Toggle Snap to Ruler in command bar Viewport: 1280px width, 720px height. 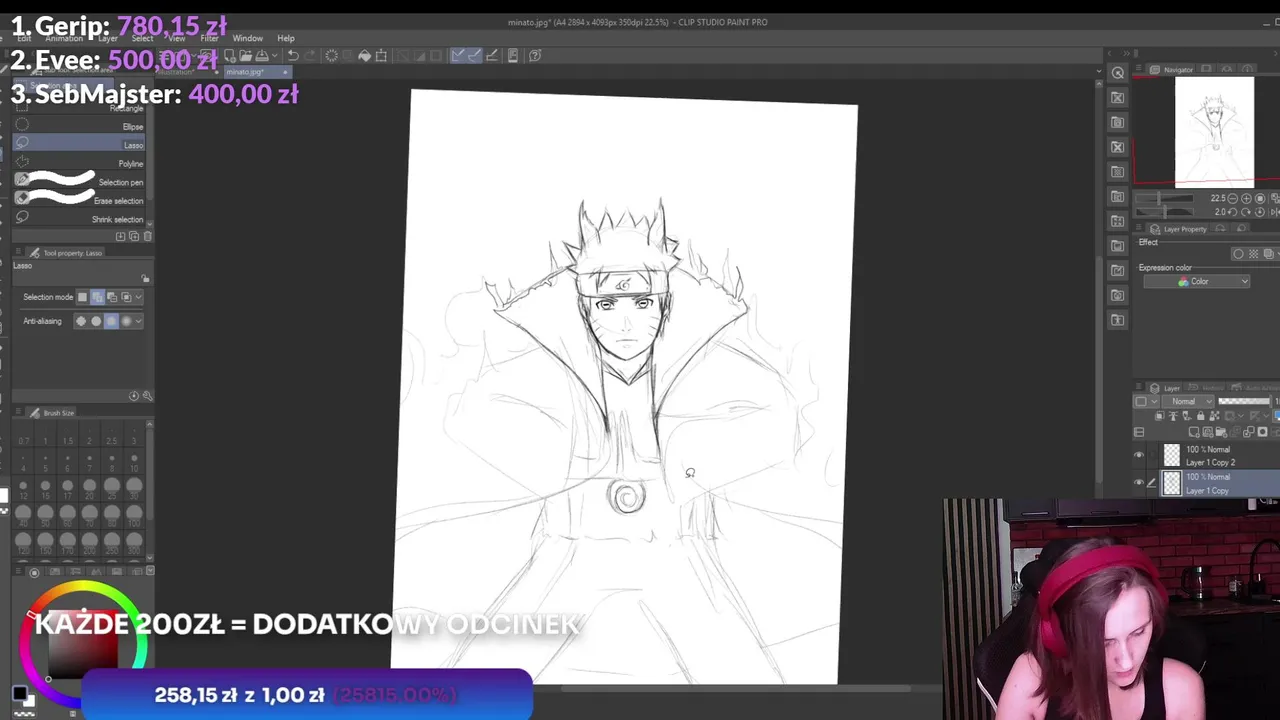(458, 56)
